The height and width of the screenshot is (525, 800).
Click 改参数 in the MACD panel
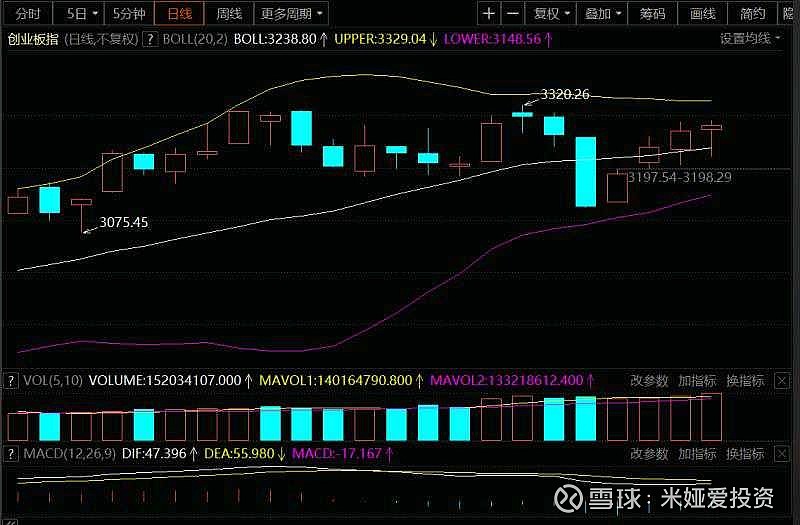click(649, 454)
